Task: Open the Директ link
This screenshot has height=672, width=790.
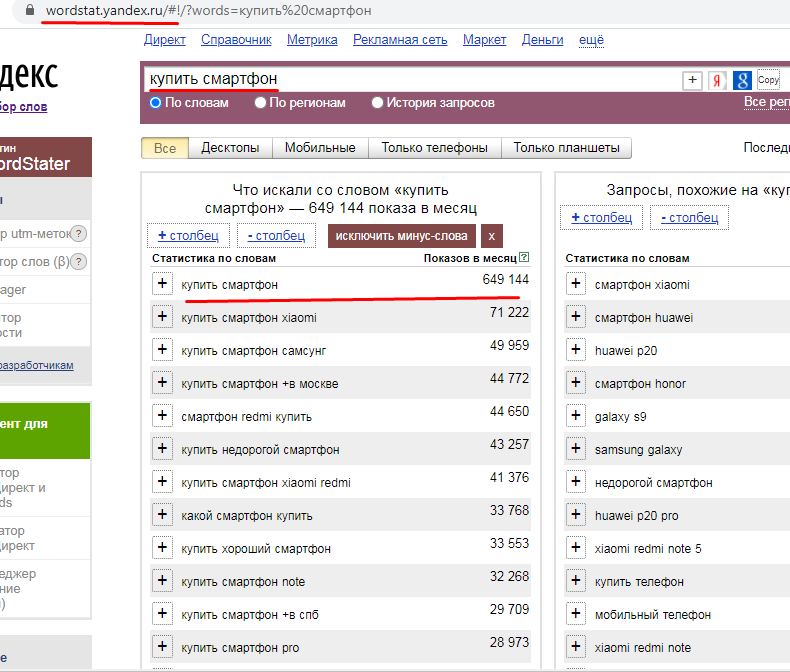Action: pos(165,40)
